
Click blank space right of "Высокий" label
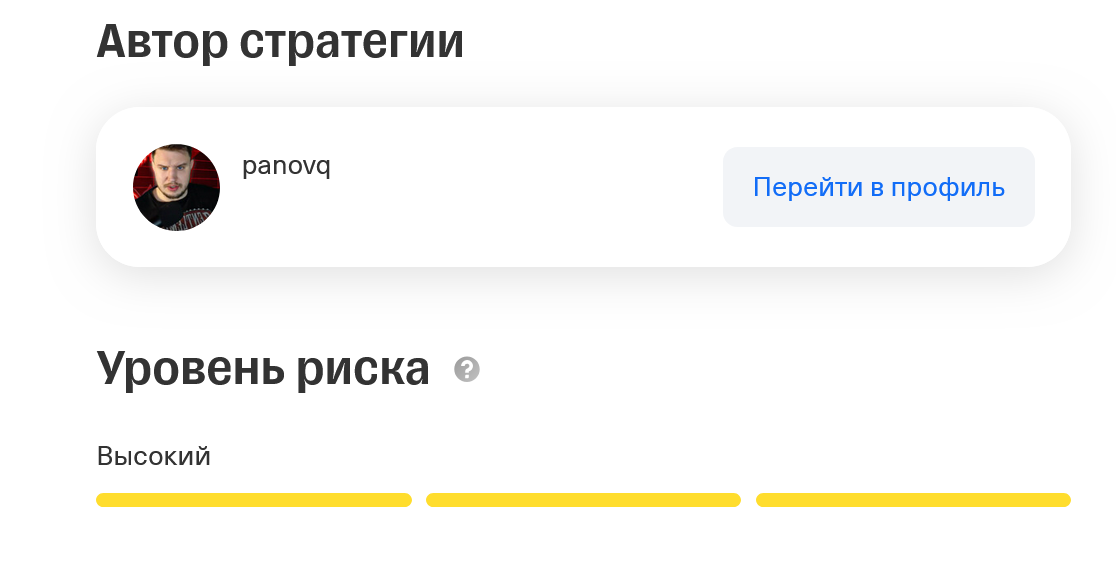click(x=600, y=457)
